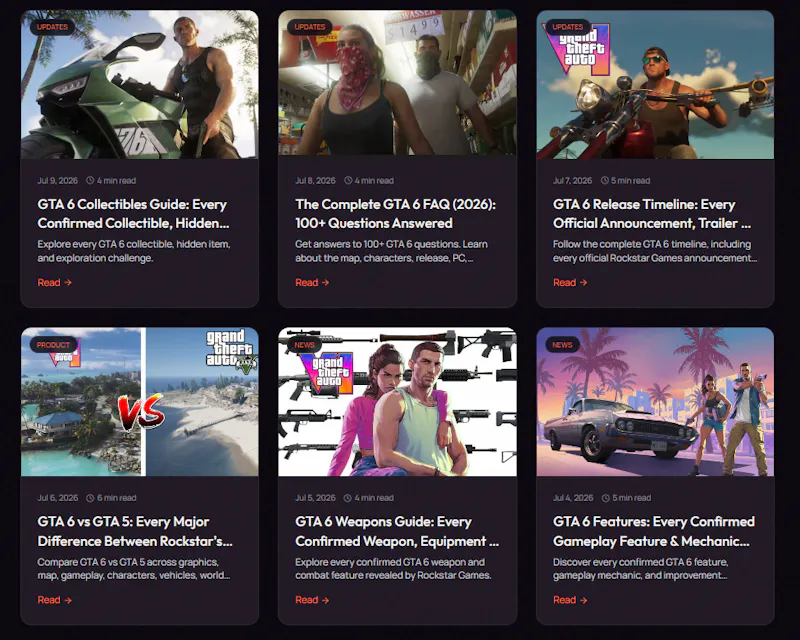
Task: Open 'GTA 6 Collectibles Guide: Every Confirmed Collectible' title
Action: pos(133,214)
